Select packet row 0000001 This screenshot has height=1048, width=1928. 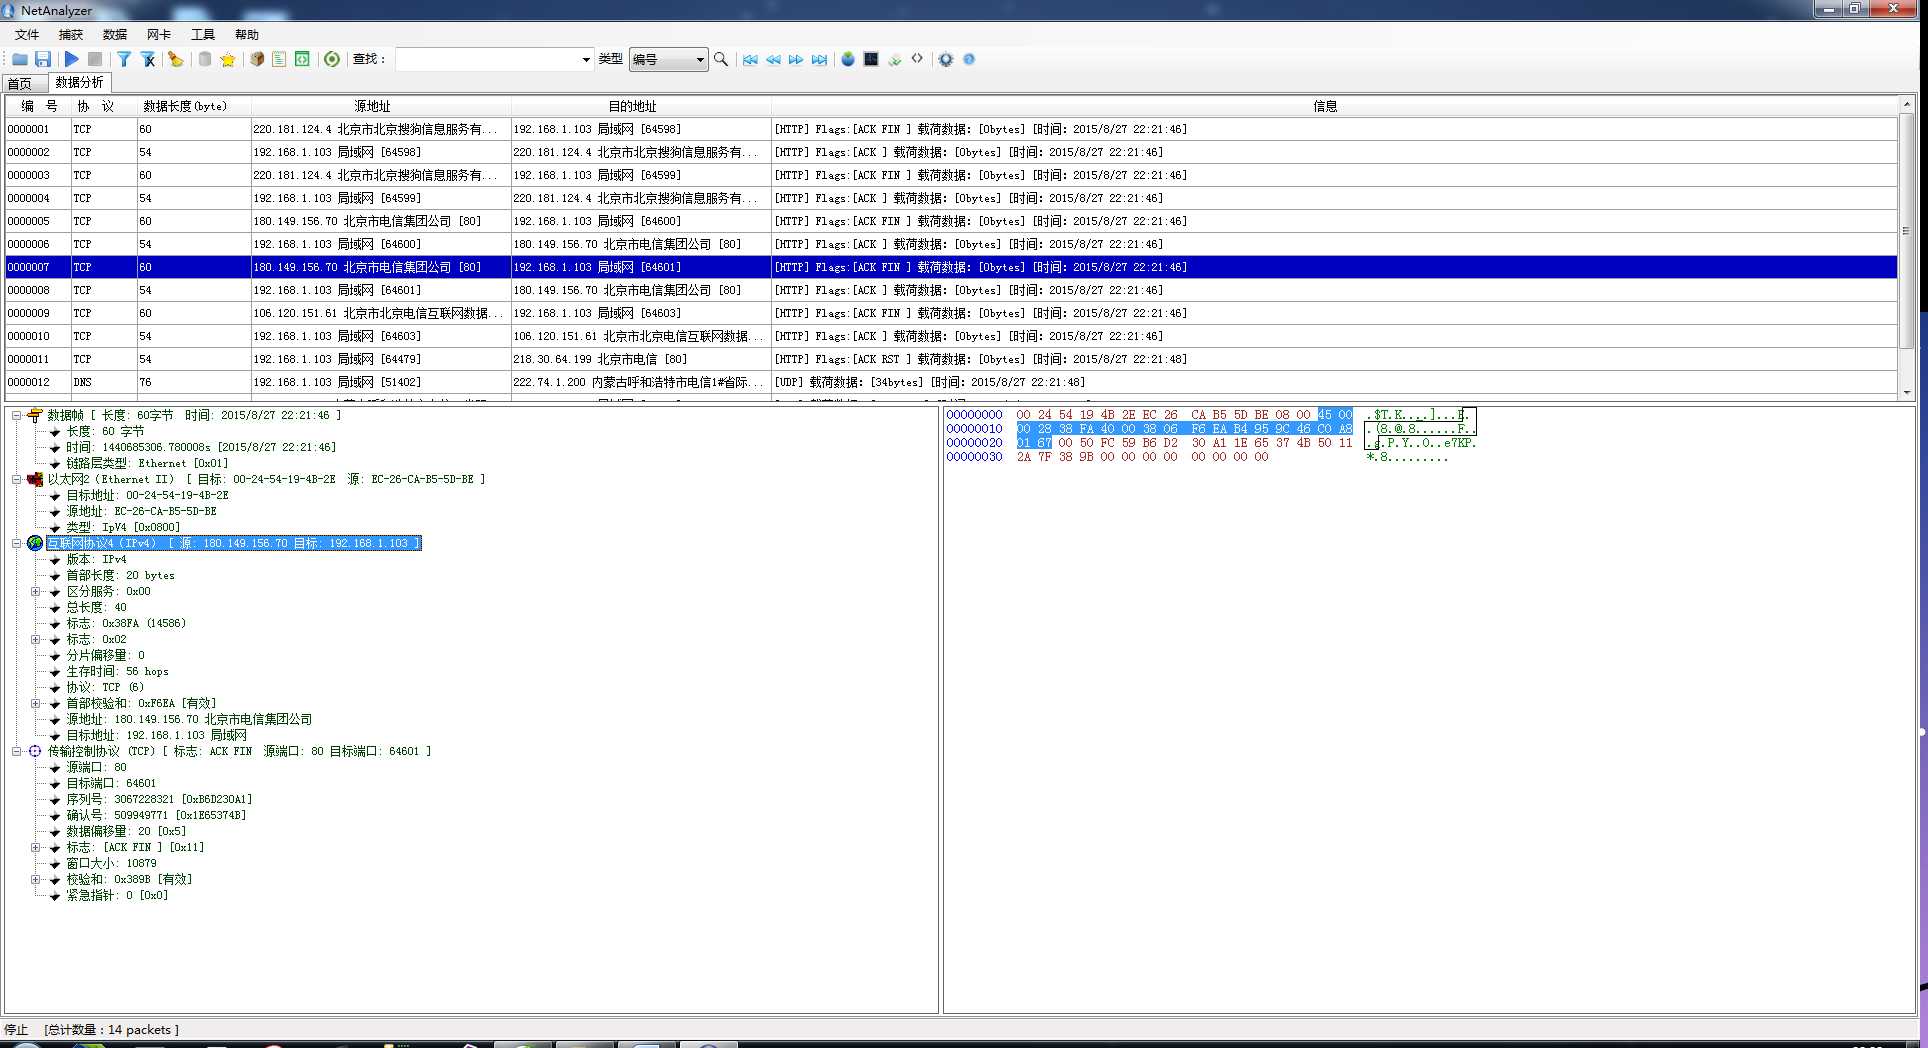coord(951,129)
